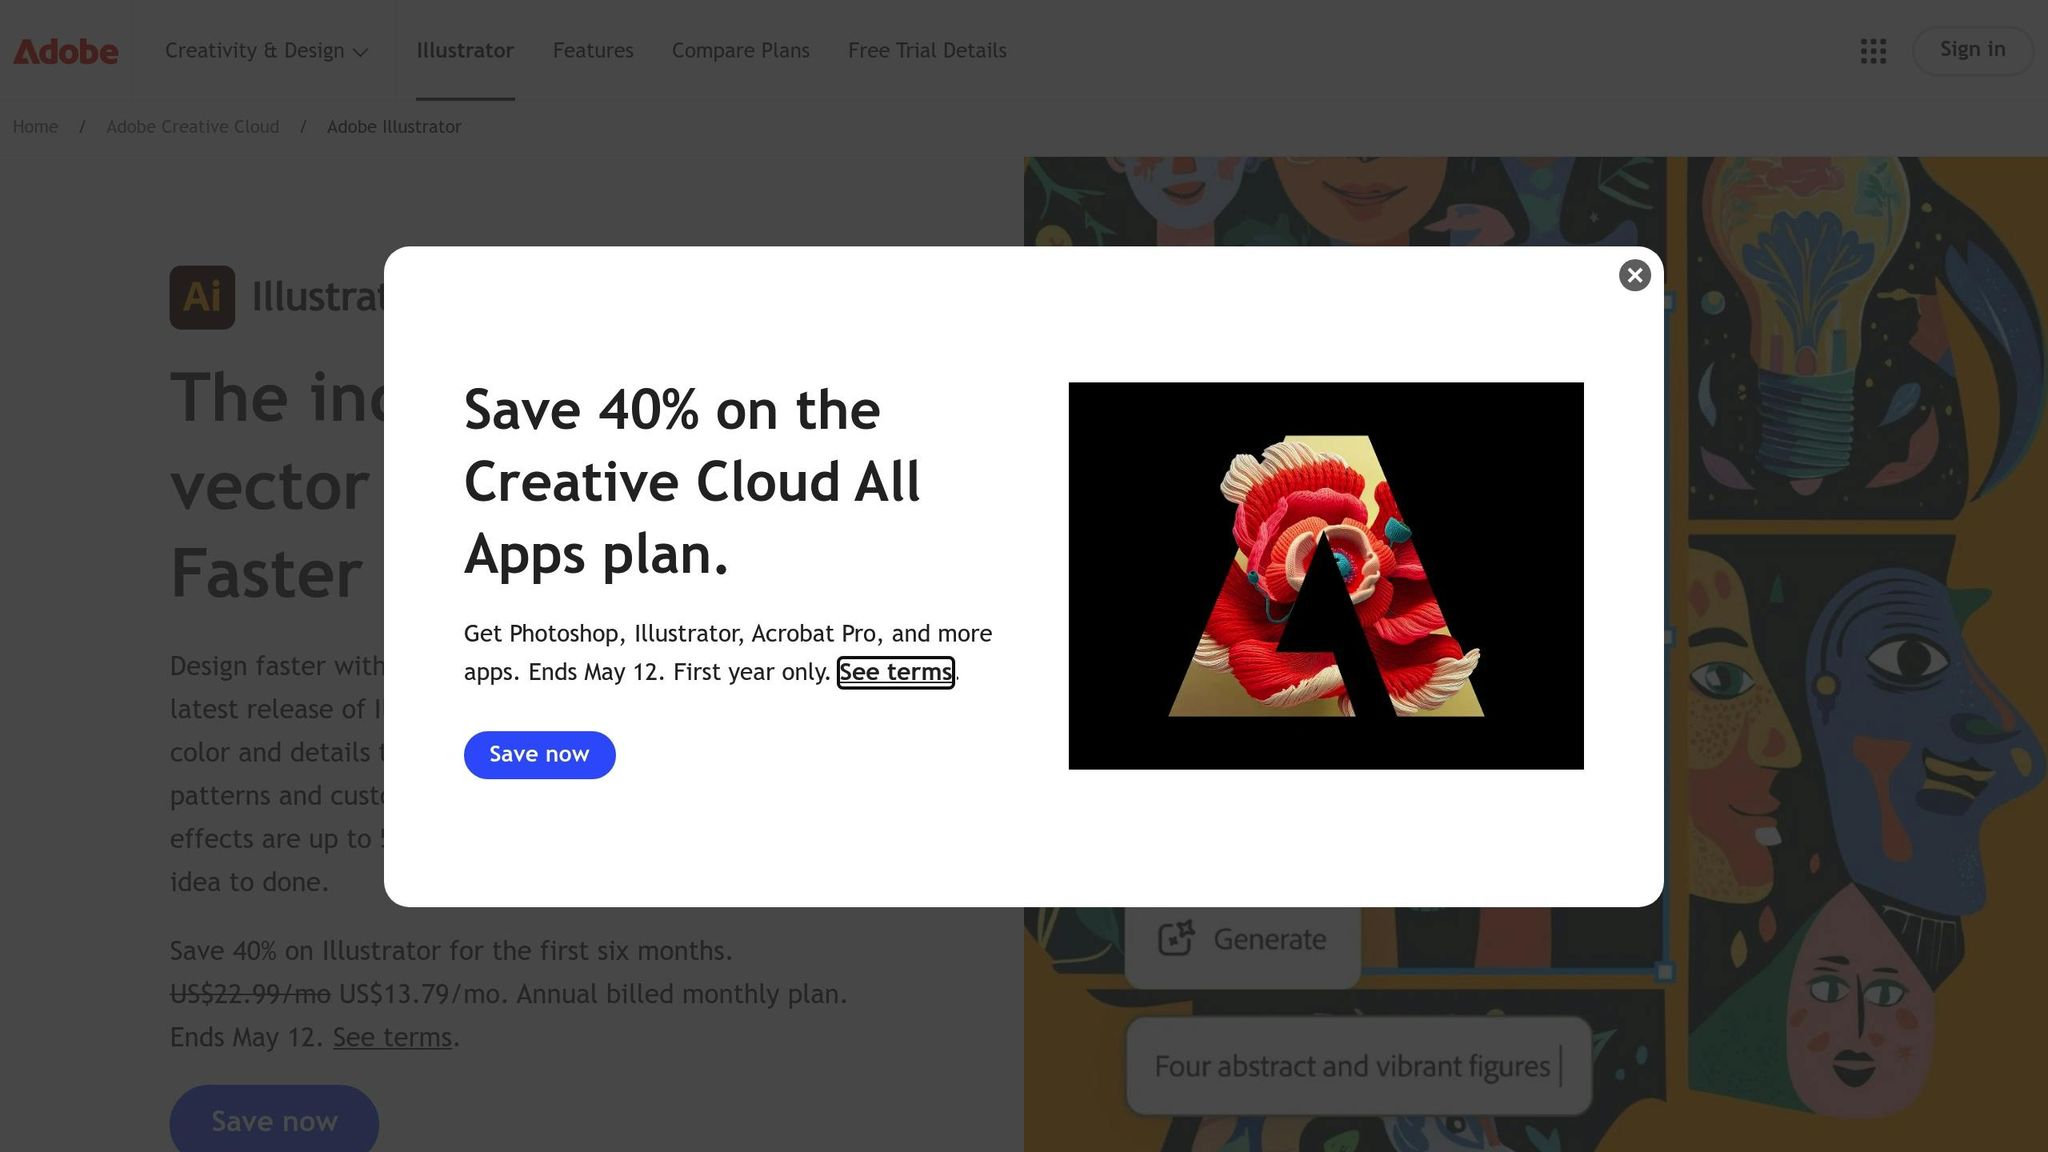The width and height of the screenshot is (2048, 1152).
Task: Close the Save 40% promo dialog
Action: click(1634, 275)
